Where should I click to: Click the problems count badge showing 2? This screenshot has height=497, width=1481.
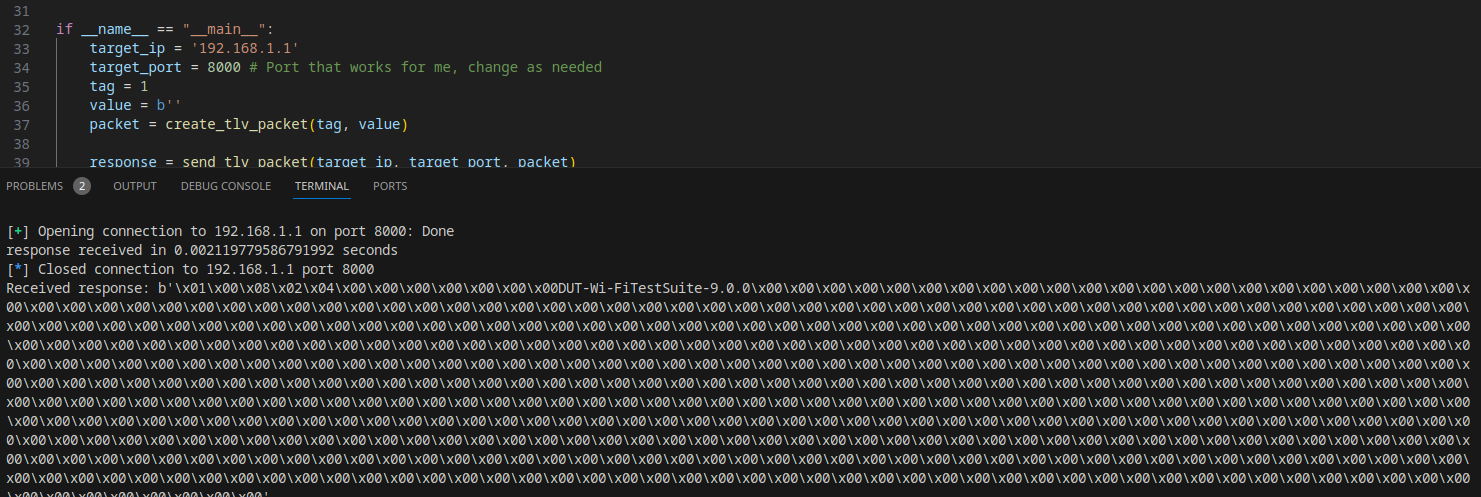point(82,186)
